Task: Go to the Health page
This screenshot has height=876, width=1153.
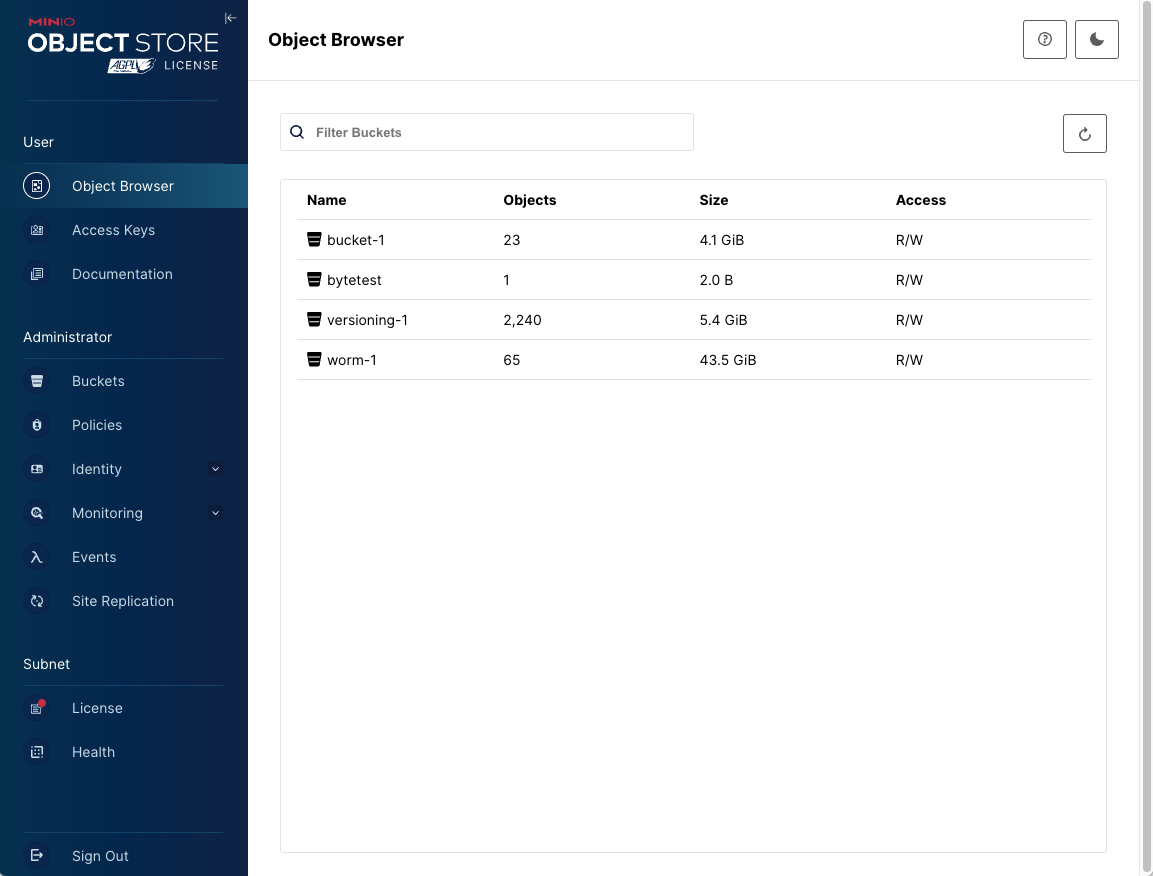Action: point(93,752)
